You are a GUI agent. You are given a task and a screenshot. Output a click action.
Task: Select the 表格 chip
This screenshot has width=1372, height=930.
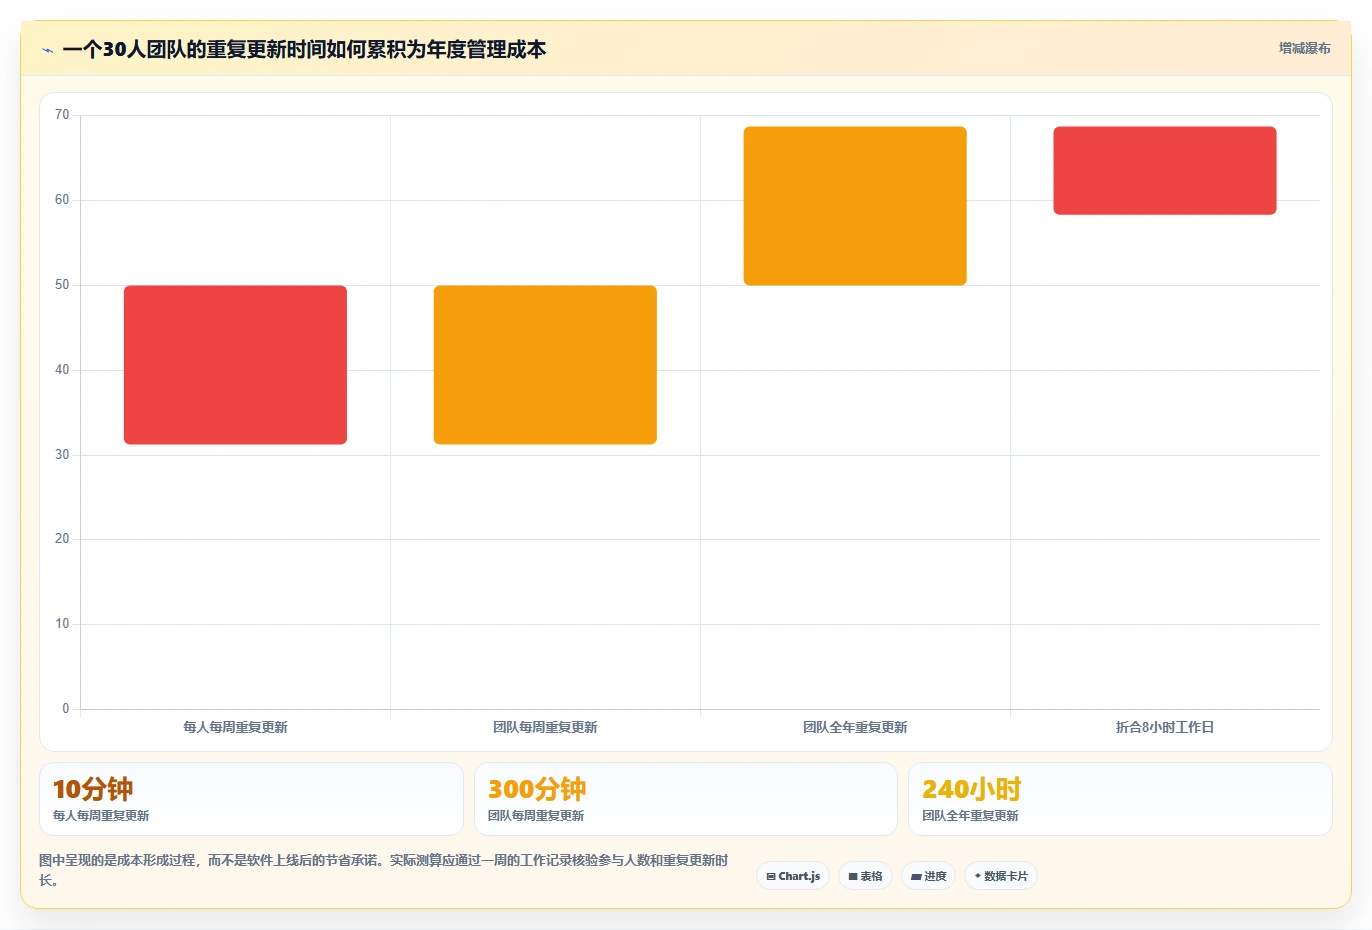865,876
